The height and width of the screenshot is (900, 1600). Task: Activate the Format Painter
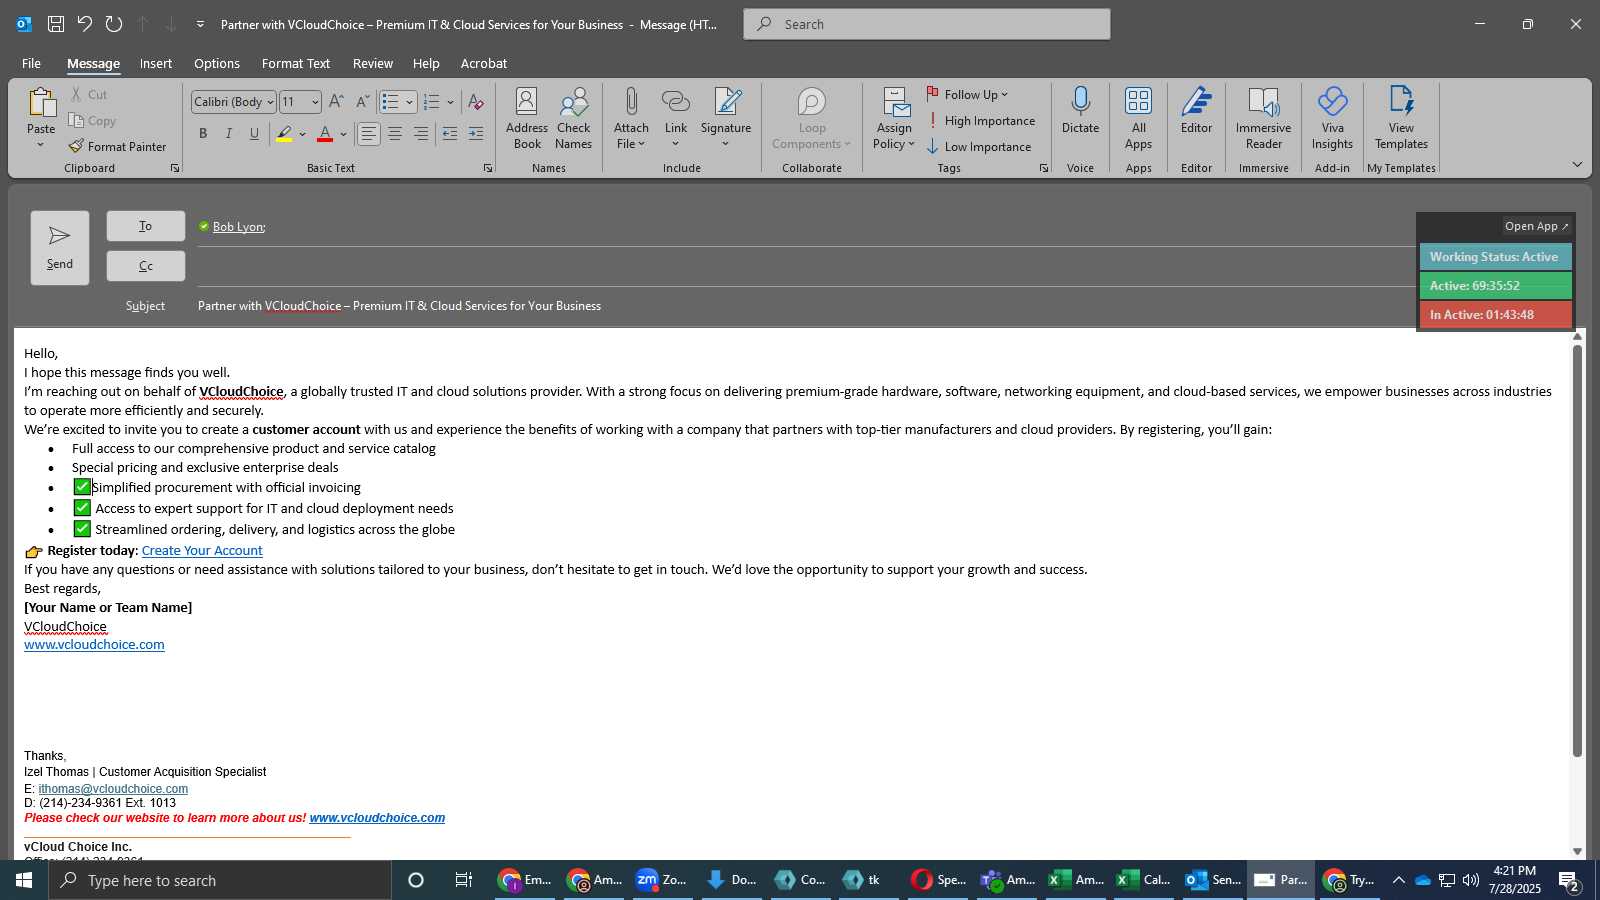tap(117, 147)
